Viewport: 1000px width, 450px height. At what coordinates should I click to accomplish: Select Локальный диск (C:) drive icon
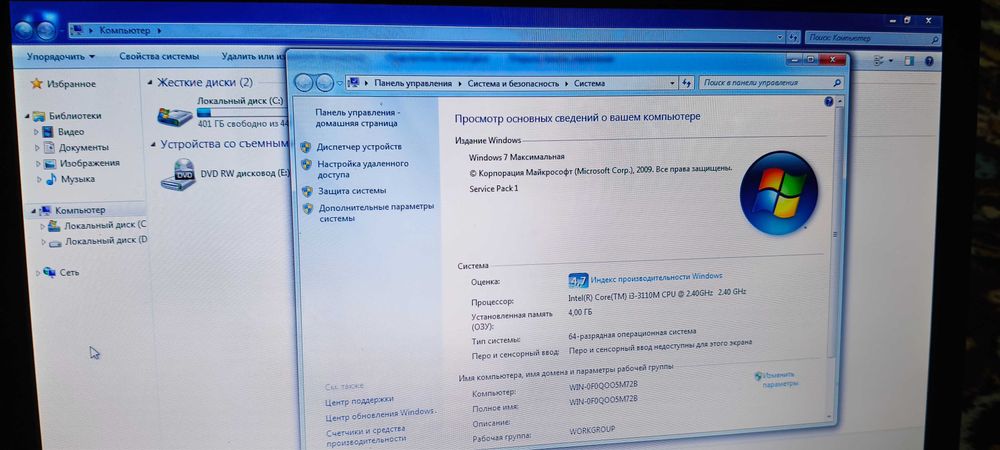click(175, 115)
